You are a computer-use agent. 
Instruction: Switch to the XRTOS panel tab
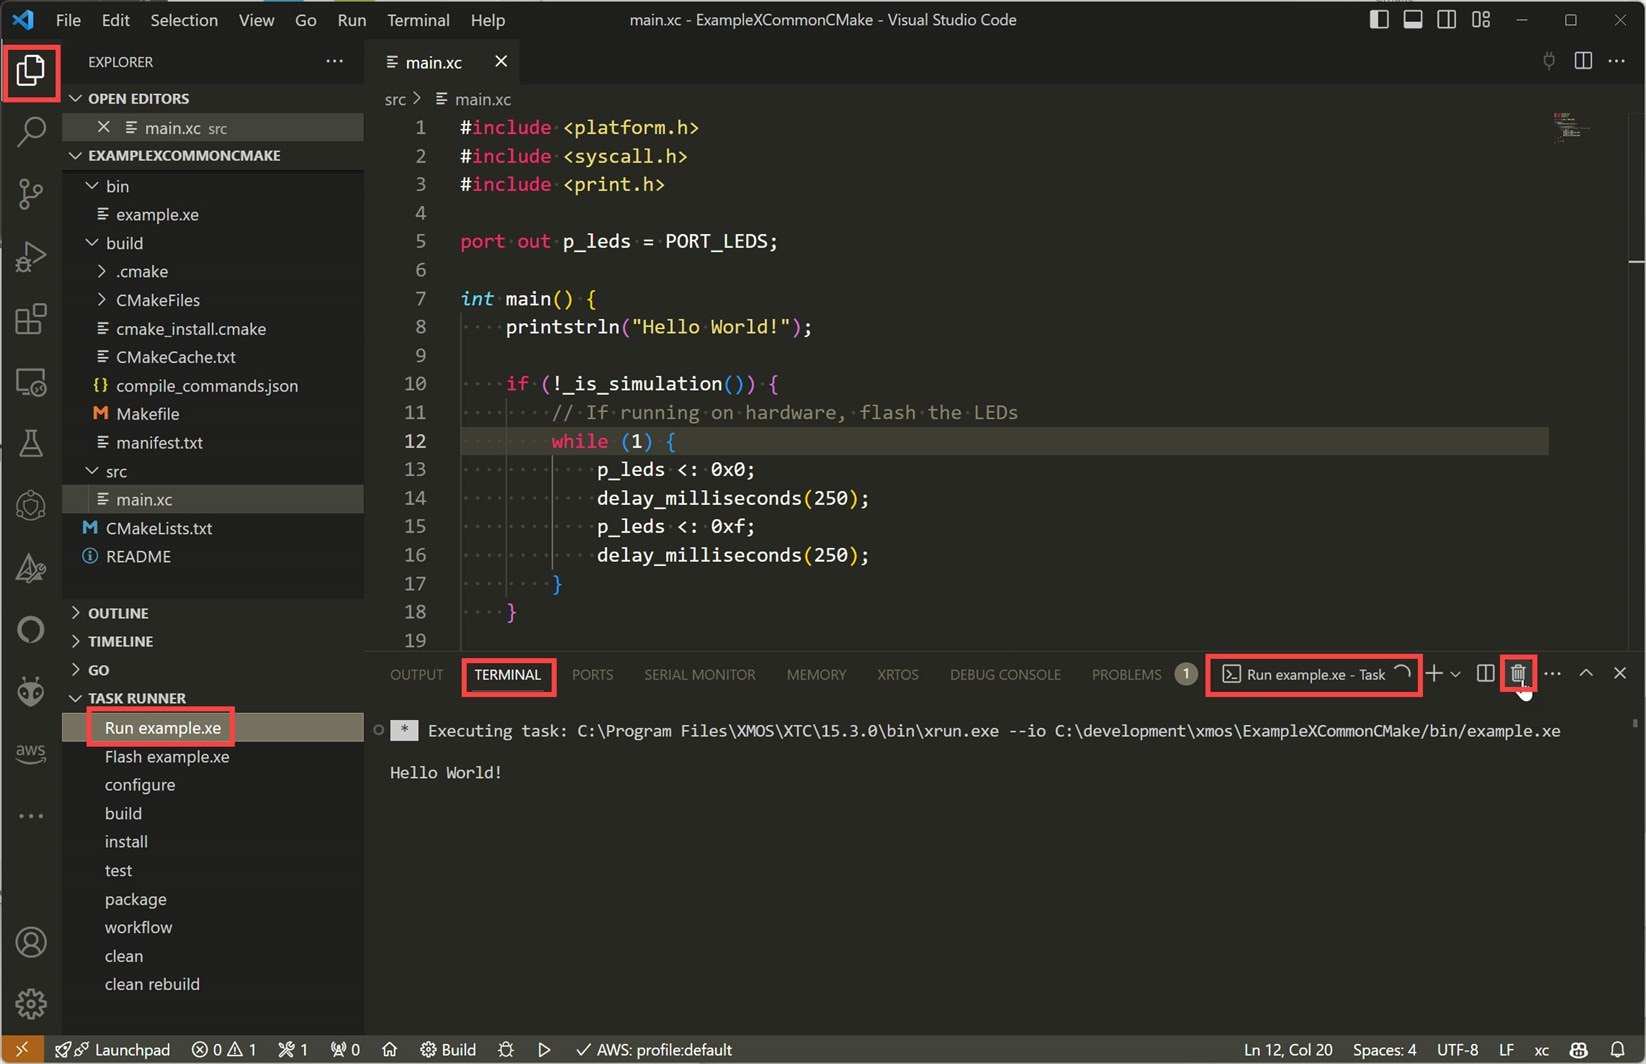coord(898,675)
